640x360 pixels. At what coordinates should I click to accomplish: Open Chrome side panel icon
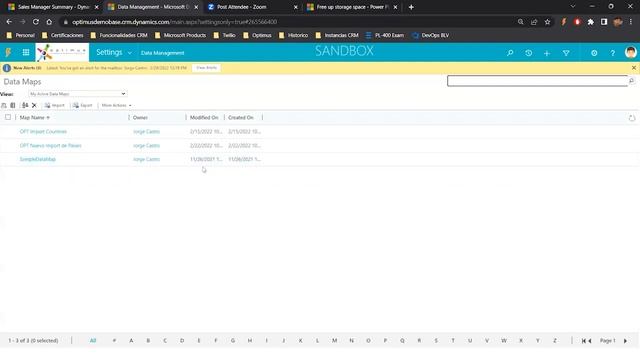point(604,22)
